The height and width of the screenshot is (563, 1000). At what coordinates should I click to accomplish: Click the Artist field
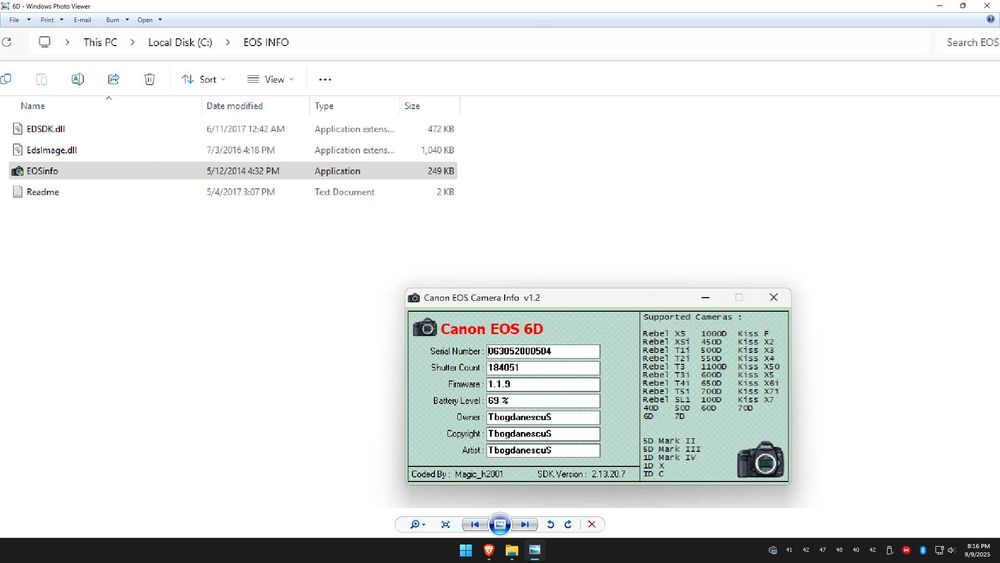tap(543, 450)
